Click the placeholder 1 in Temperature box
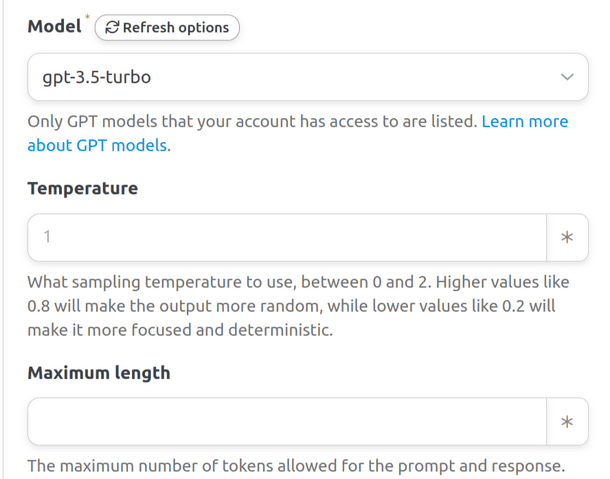Screen dimensions: 610x479 coord(46,238)
